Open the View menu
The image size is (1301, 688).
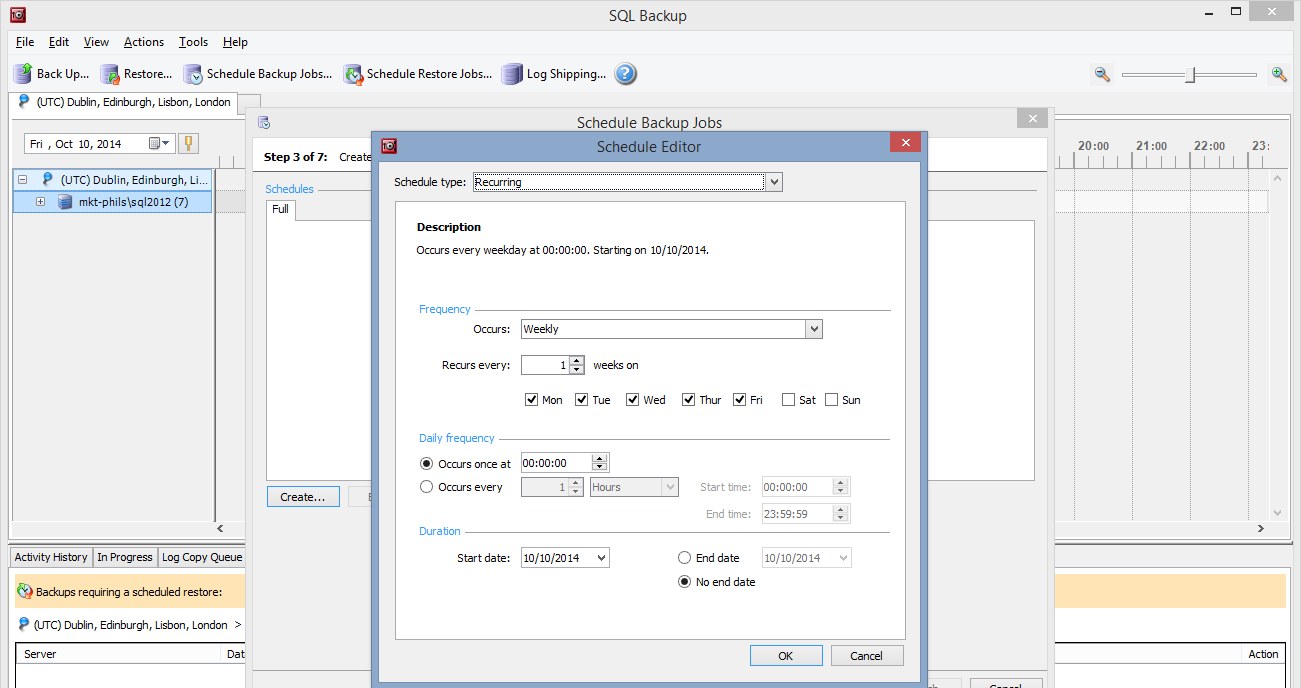click(x=96, y=42)
